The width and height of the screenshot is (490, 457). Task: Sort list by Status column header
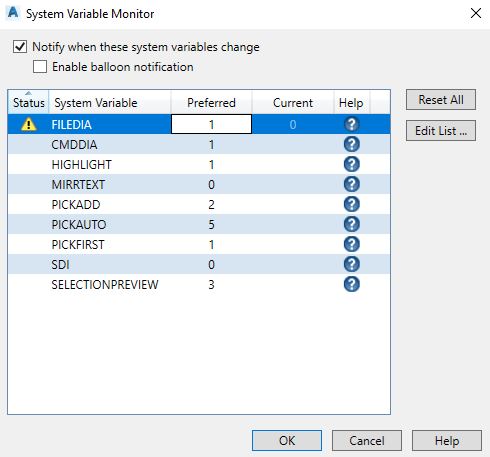[x=28, y=102]
